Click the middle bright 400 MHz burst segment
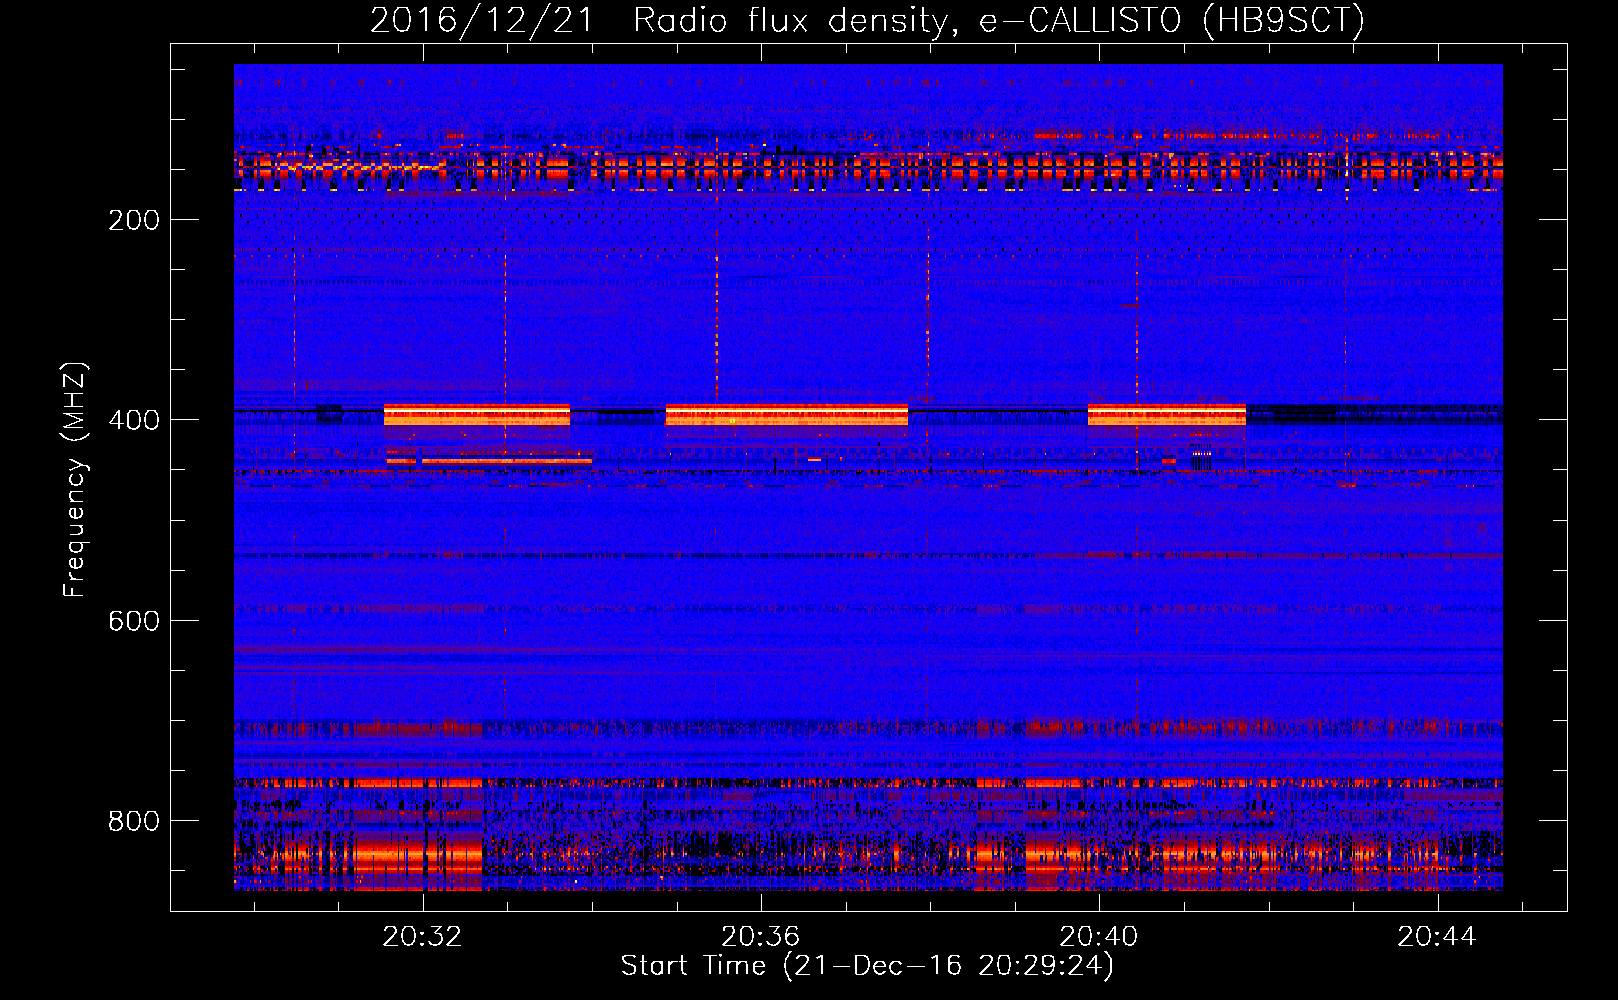The image size is (1618, 1000). 787,415
